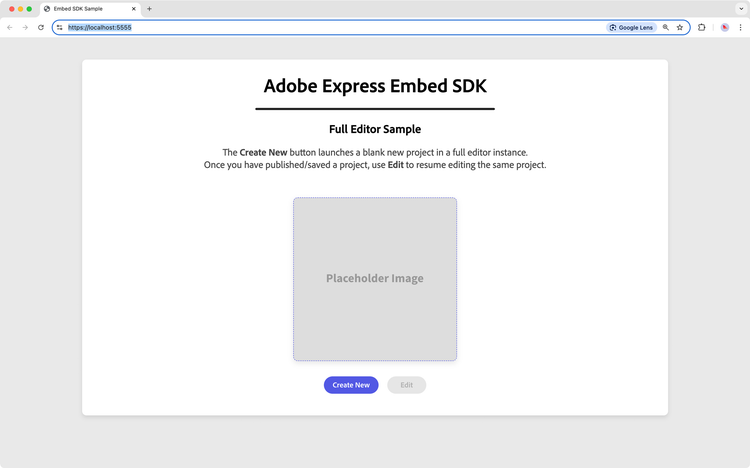
Task: Open Chrome's three-dot menu
Action: pos(740,28)
